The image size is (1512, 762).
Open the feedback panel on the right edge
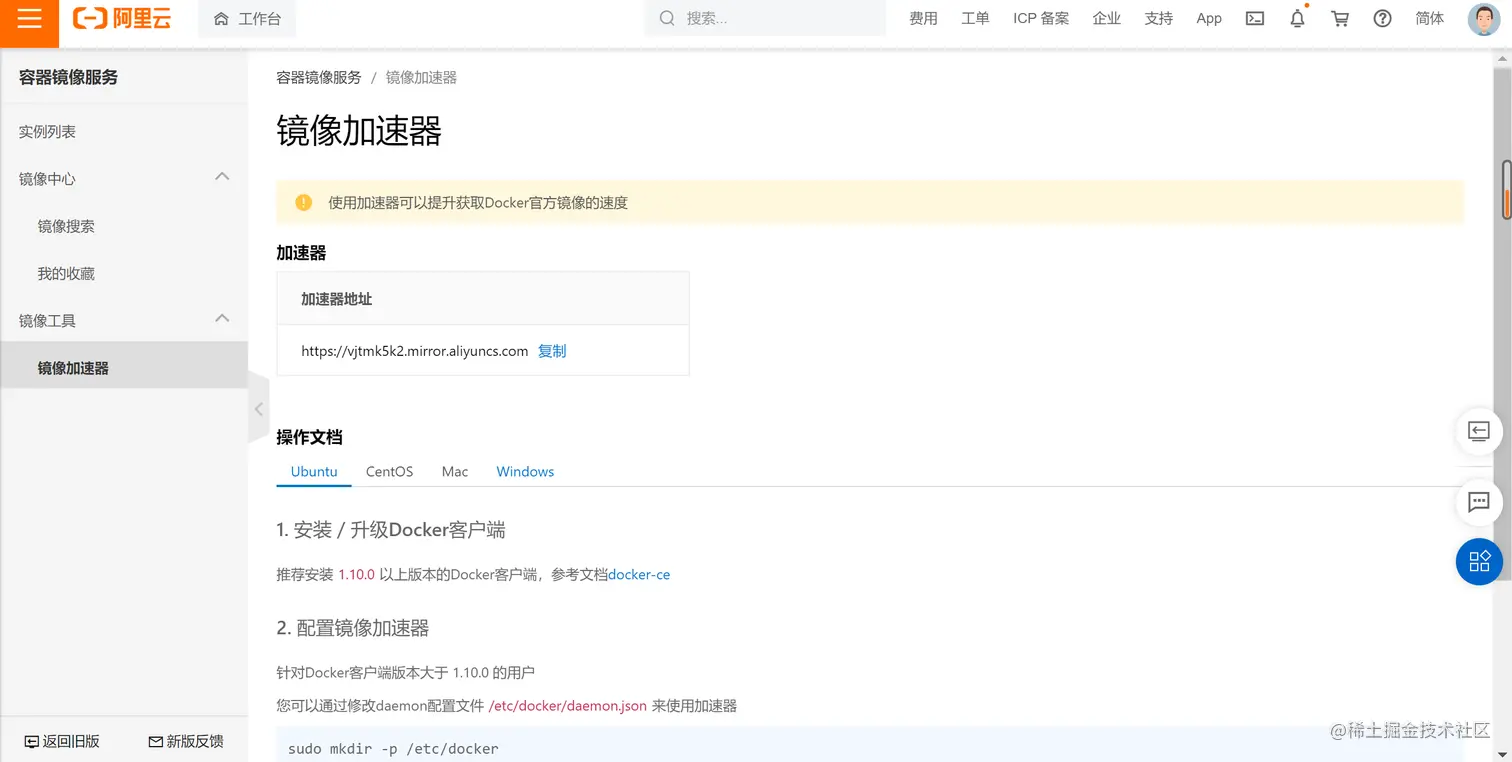coord(1479,503)
